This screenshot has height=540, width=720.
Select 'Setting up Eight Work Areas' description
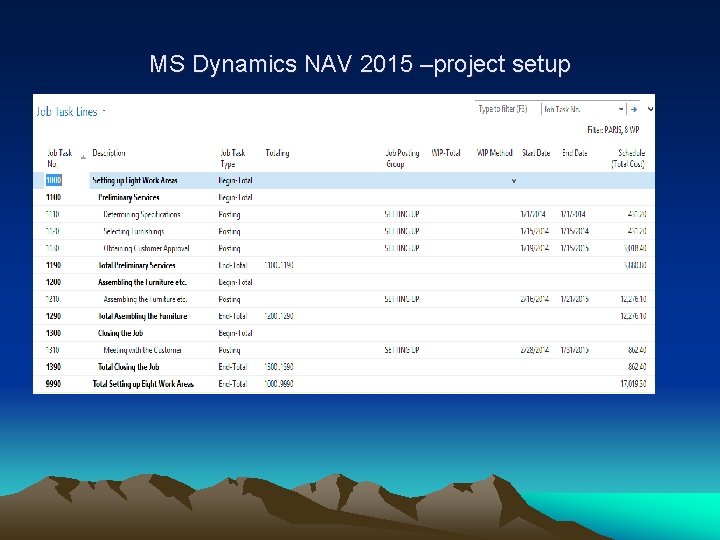point(135,180)
